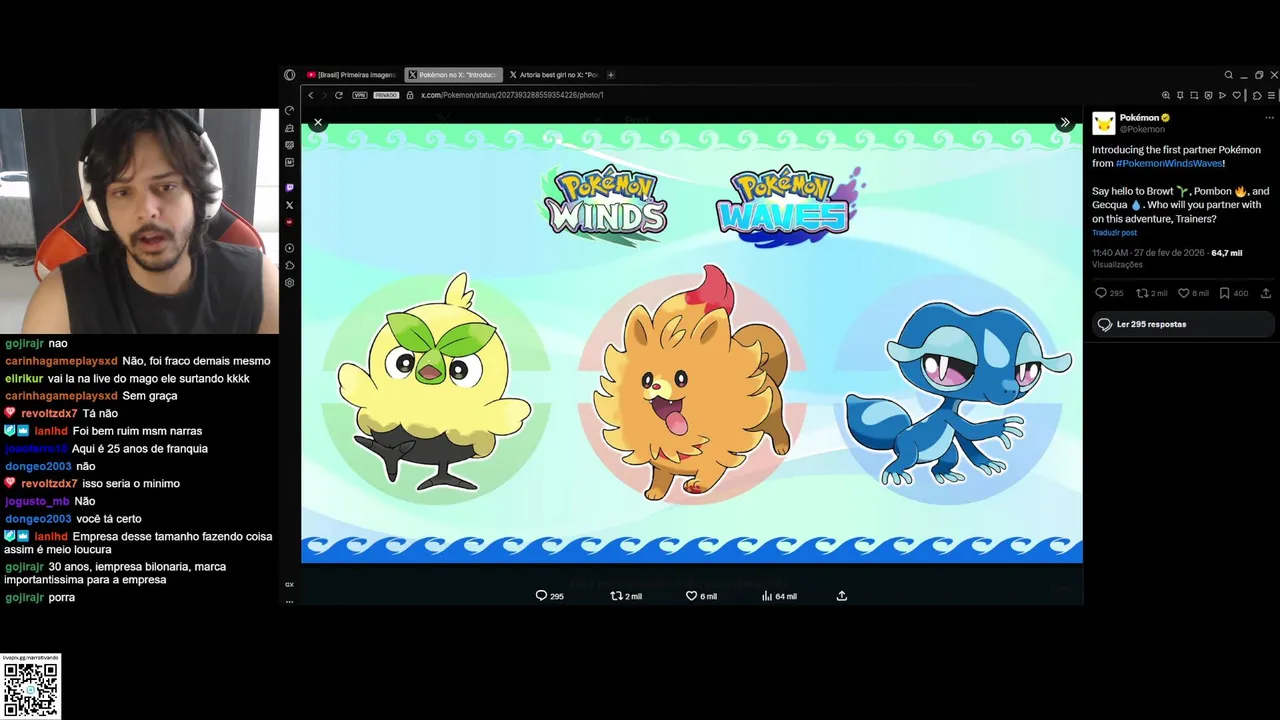The height and width of the screenshot is (720, 1280).
Task: Open the sidebar three-dots more button
Action: click(289, 602)
